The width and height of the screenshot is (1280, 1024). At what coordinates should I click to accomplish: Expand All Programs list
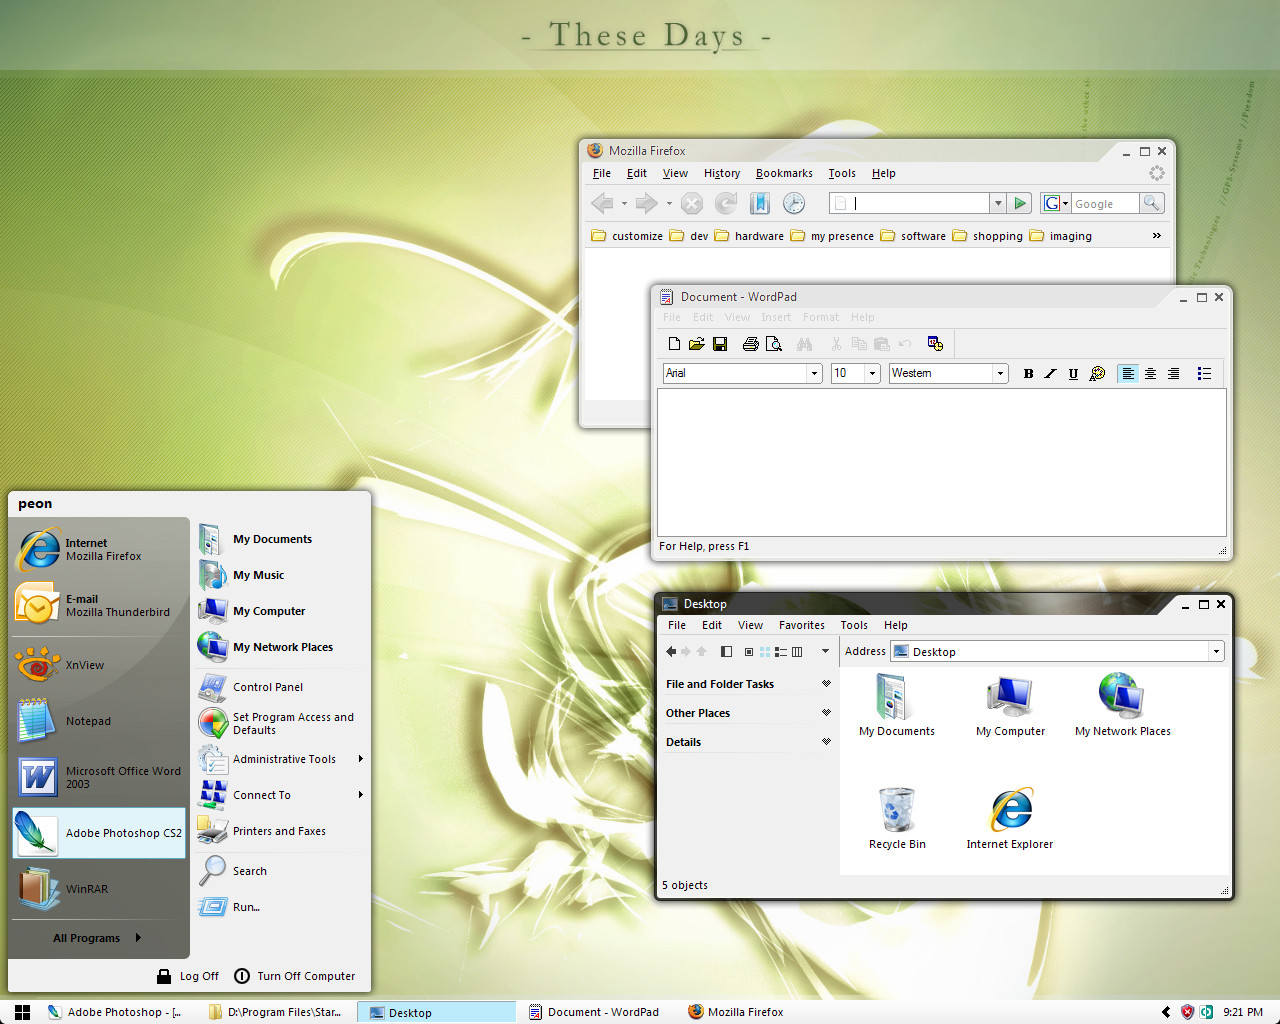98,938
